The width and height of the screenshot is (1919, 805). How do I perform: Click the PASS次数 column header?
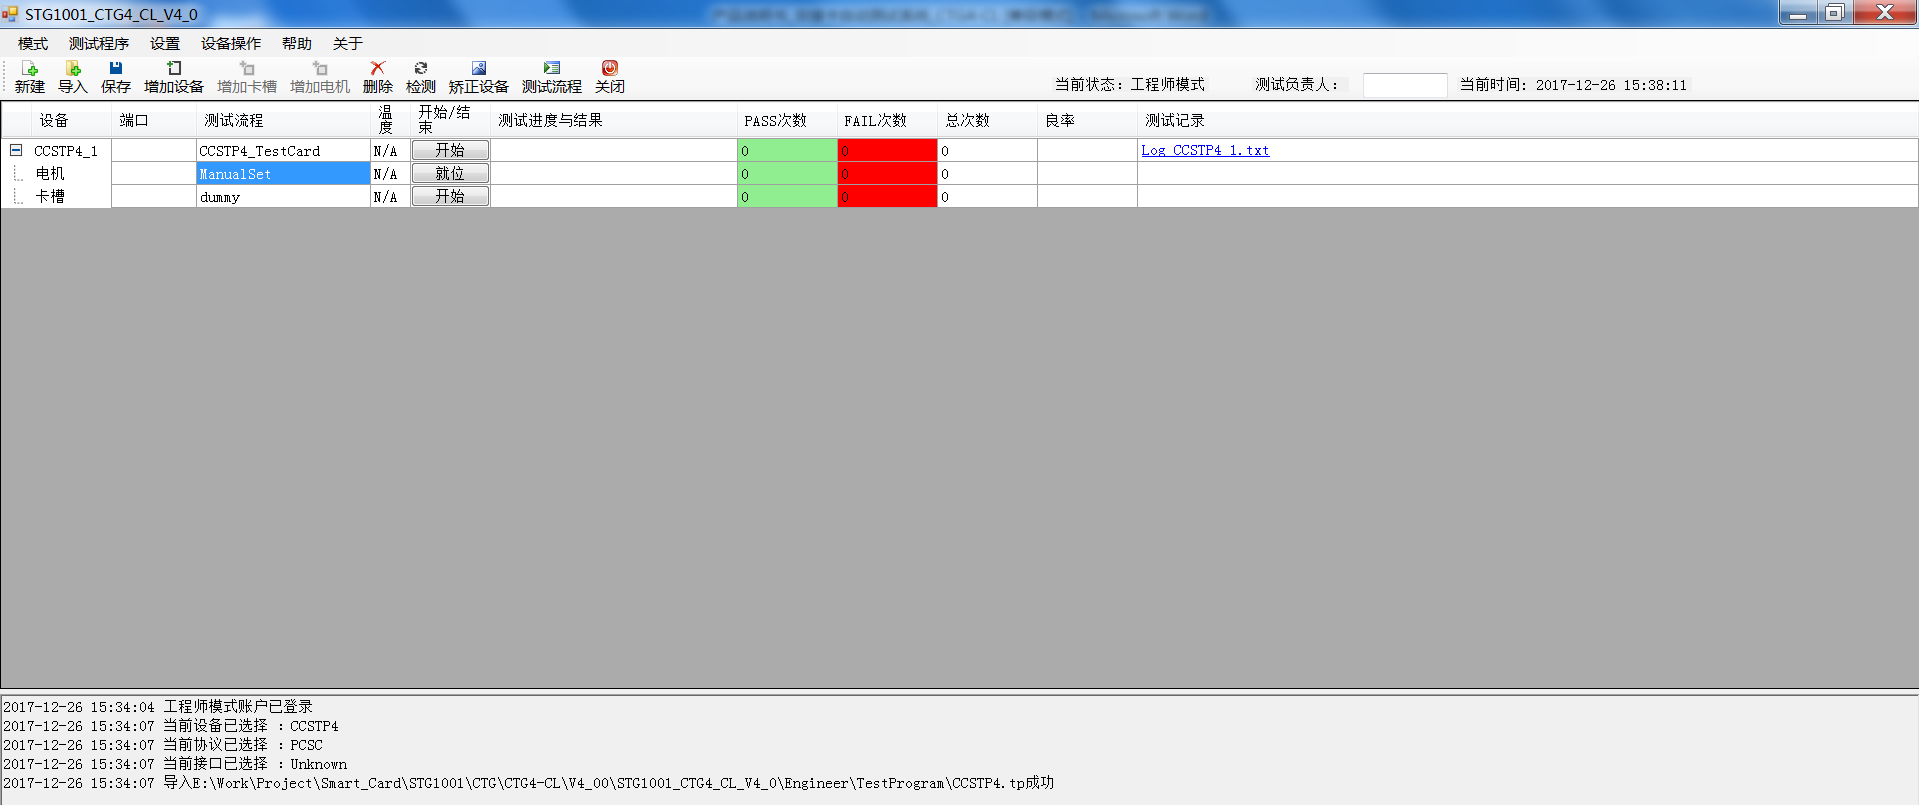[787, 120]
